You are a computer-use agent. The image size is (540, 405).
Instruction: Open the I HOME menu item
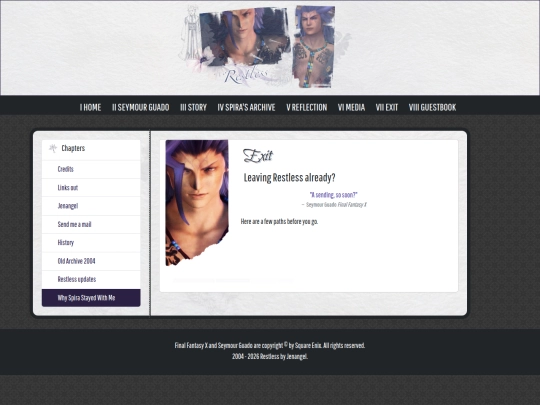coord(90,107)
